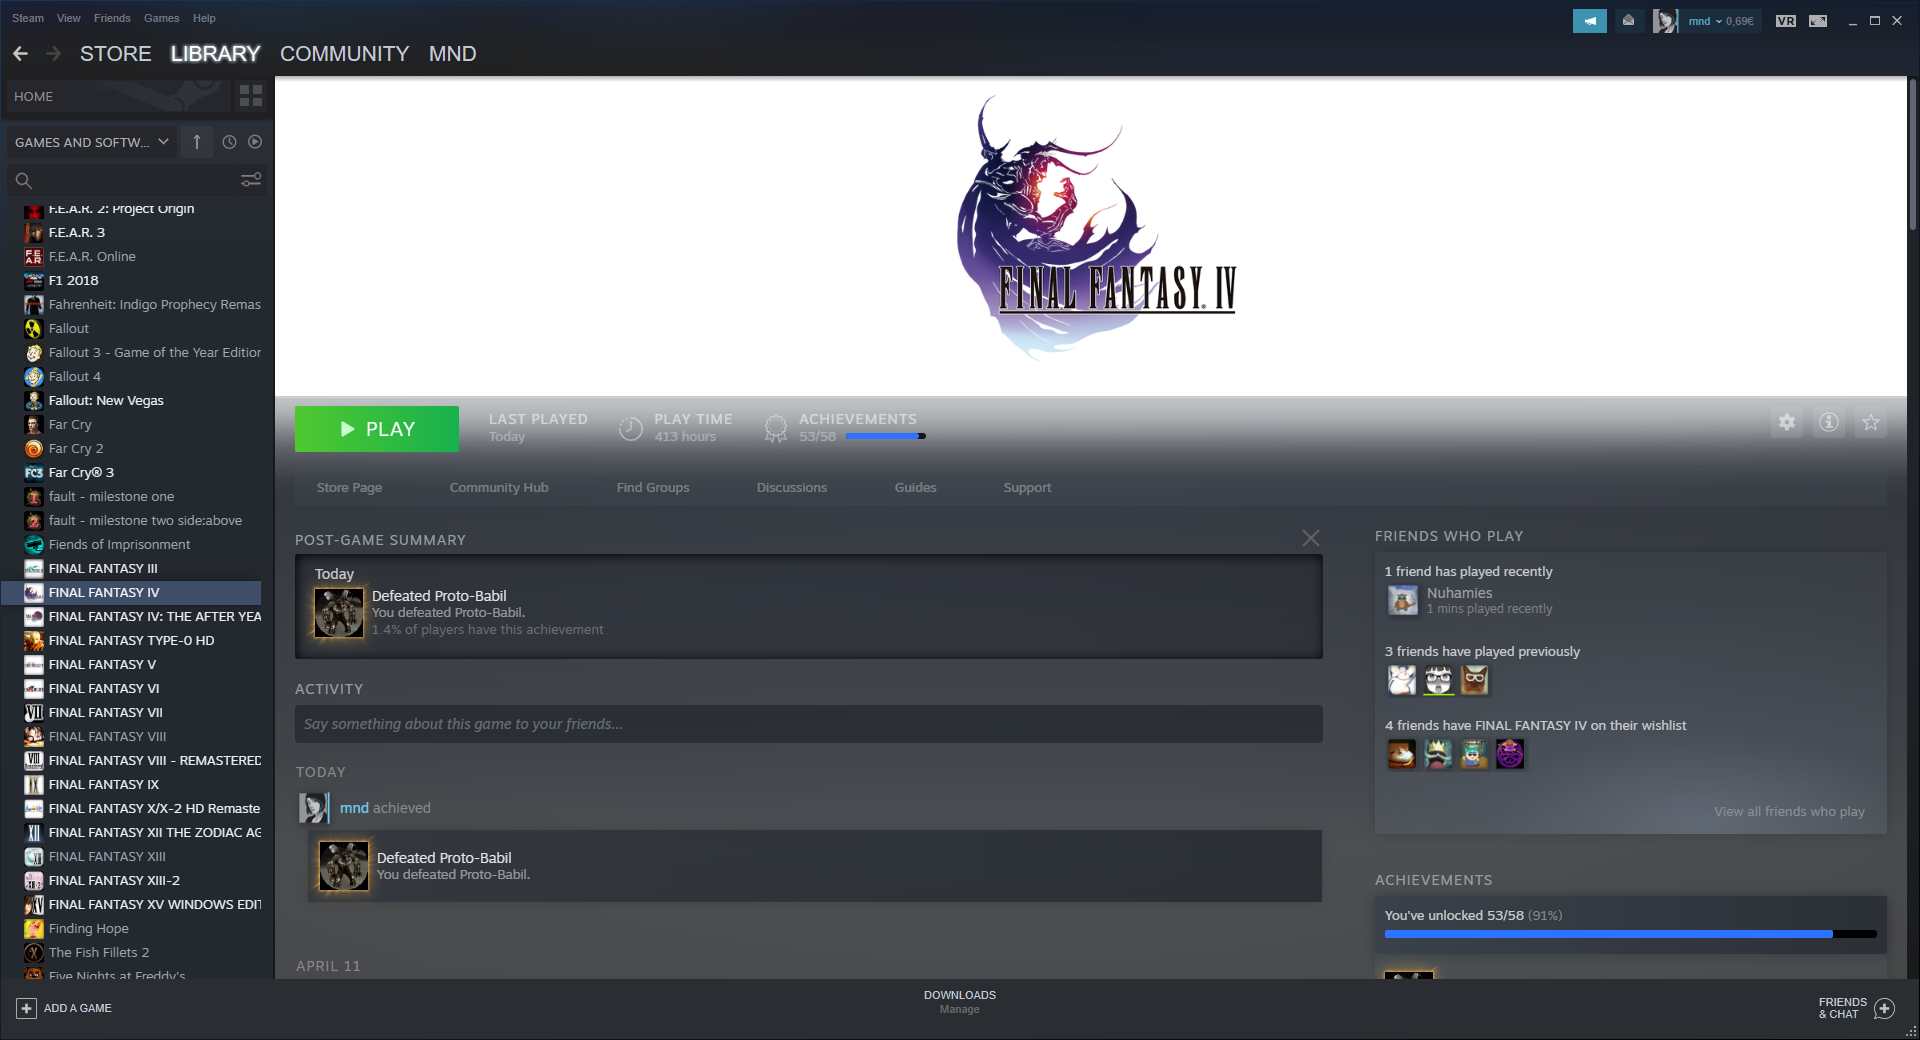Open the announcements megaphone icon

coord(1589,21)
